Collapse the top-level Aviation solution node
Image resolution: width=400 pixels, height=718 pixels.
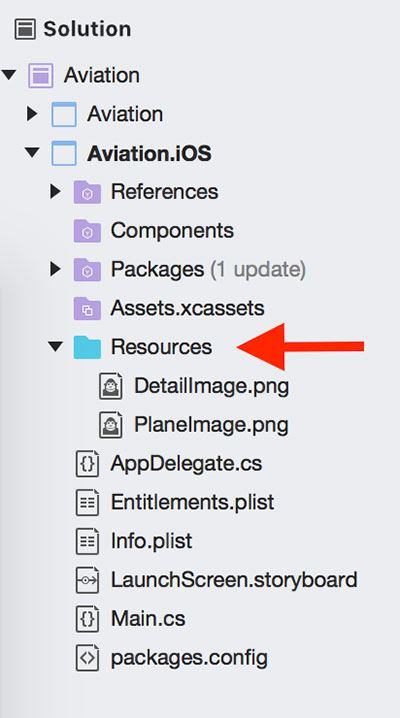[9, 75]
